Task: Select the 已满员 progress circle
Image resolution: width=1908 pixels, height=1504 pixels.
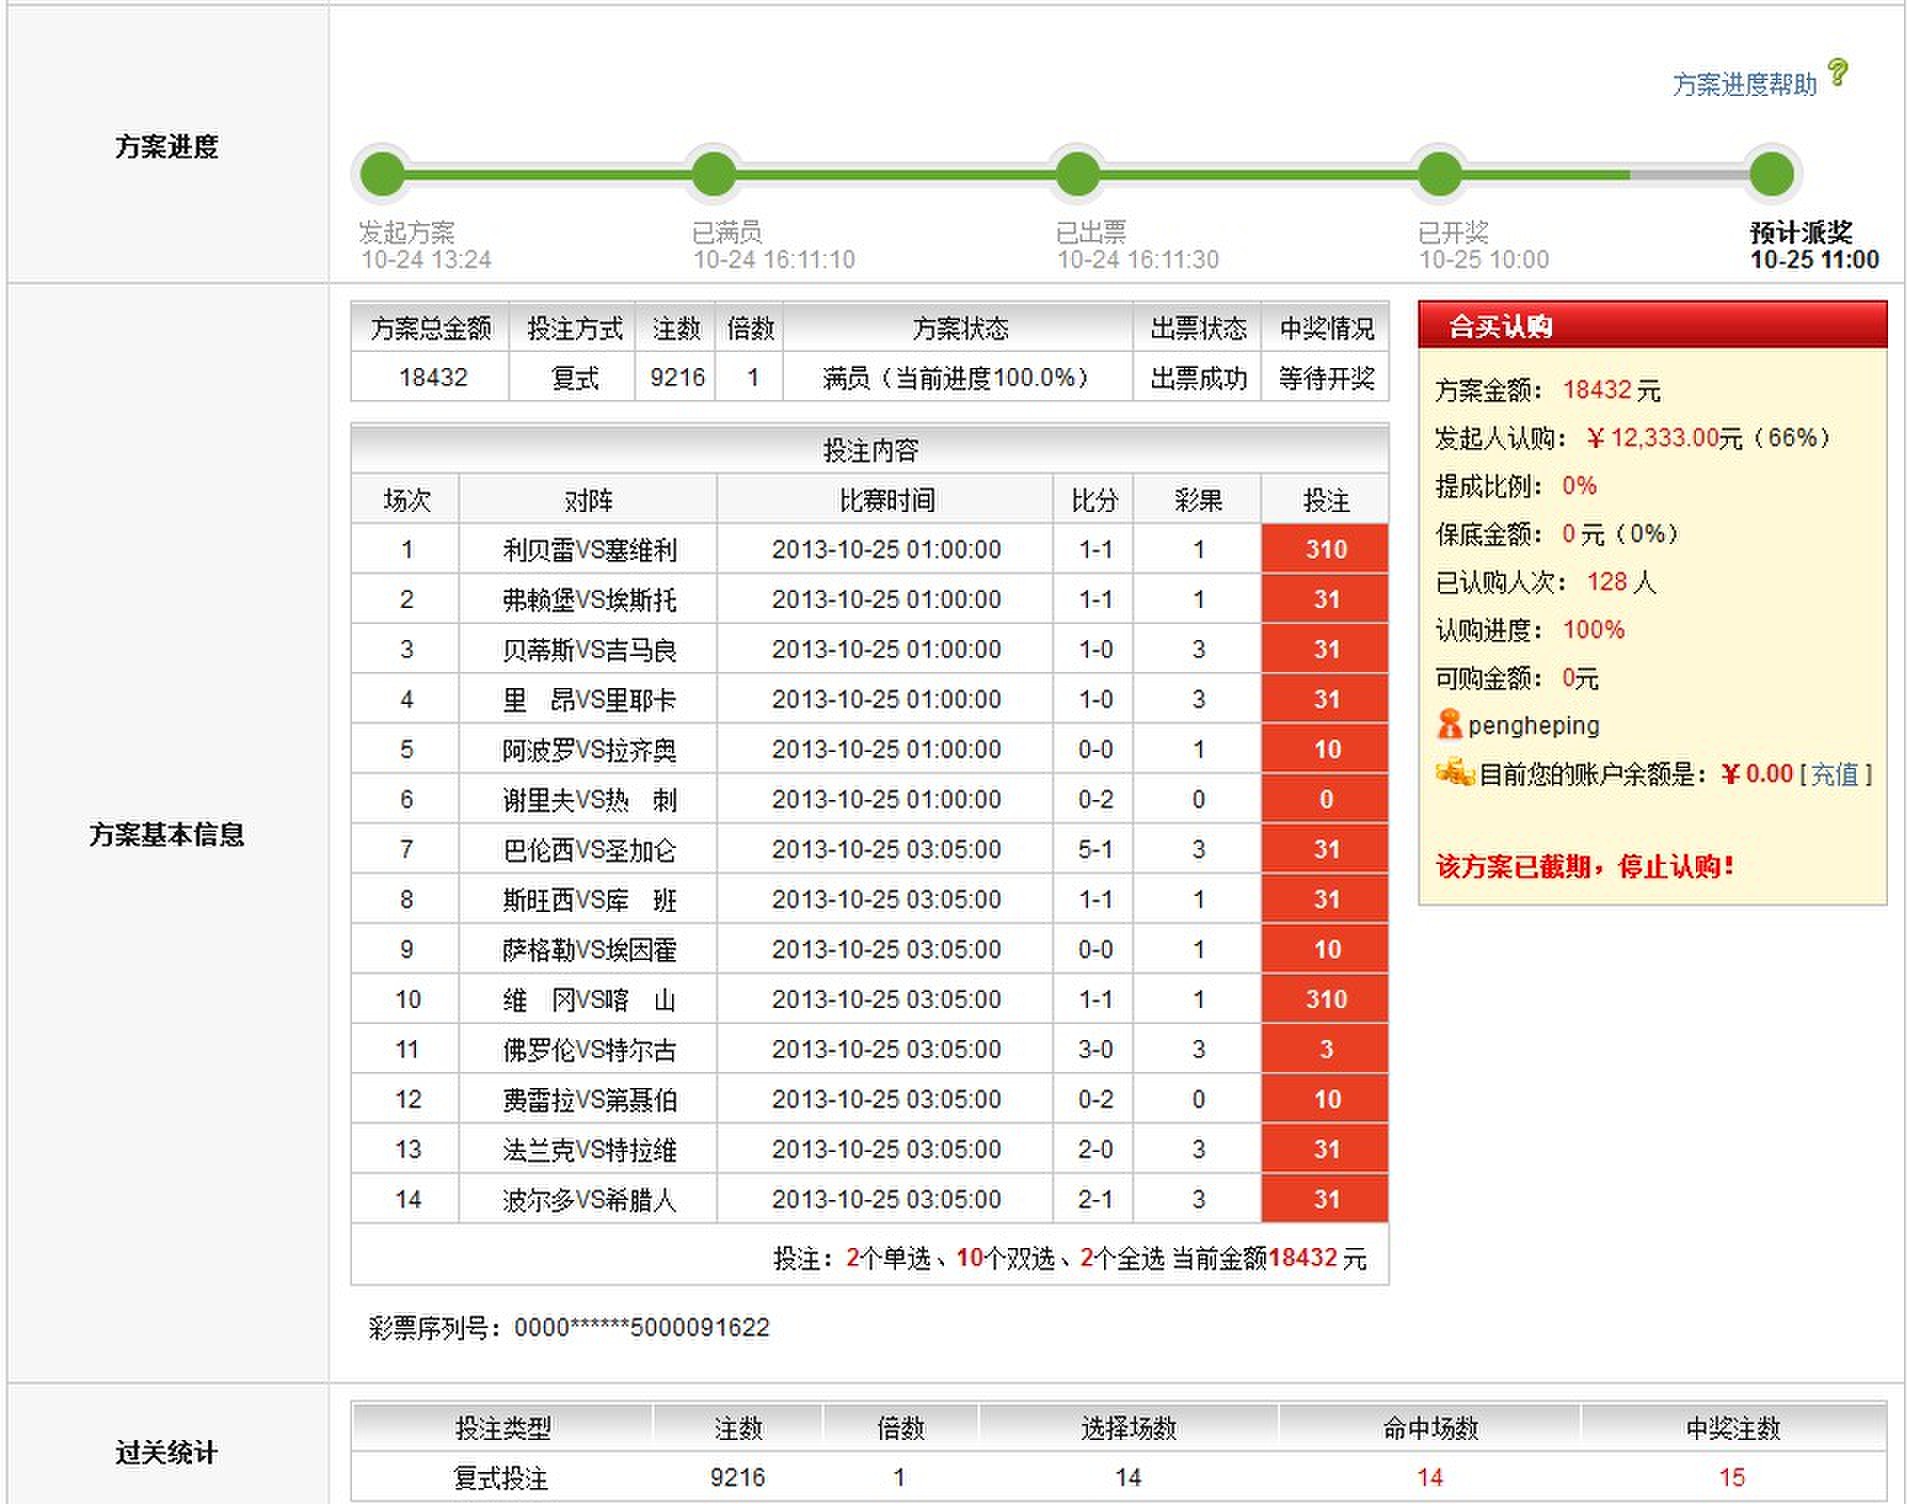Action: pos(714,174)
